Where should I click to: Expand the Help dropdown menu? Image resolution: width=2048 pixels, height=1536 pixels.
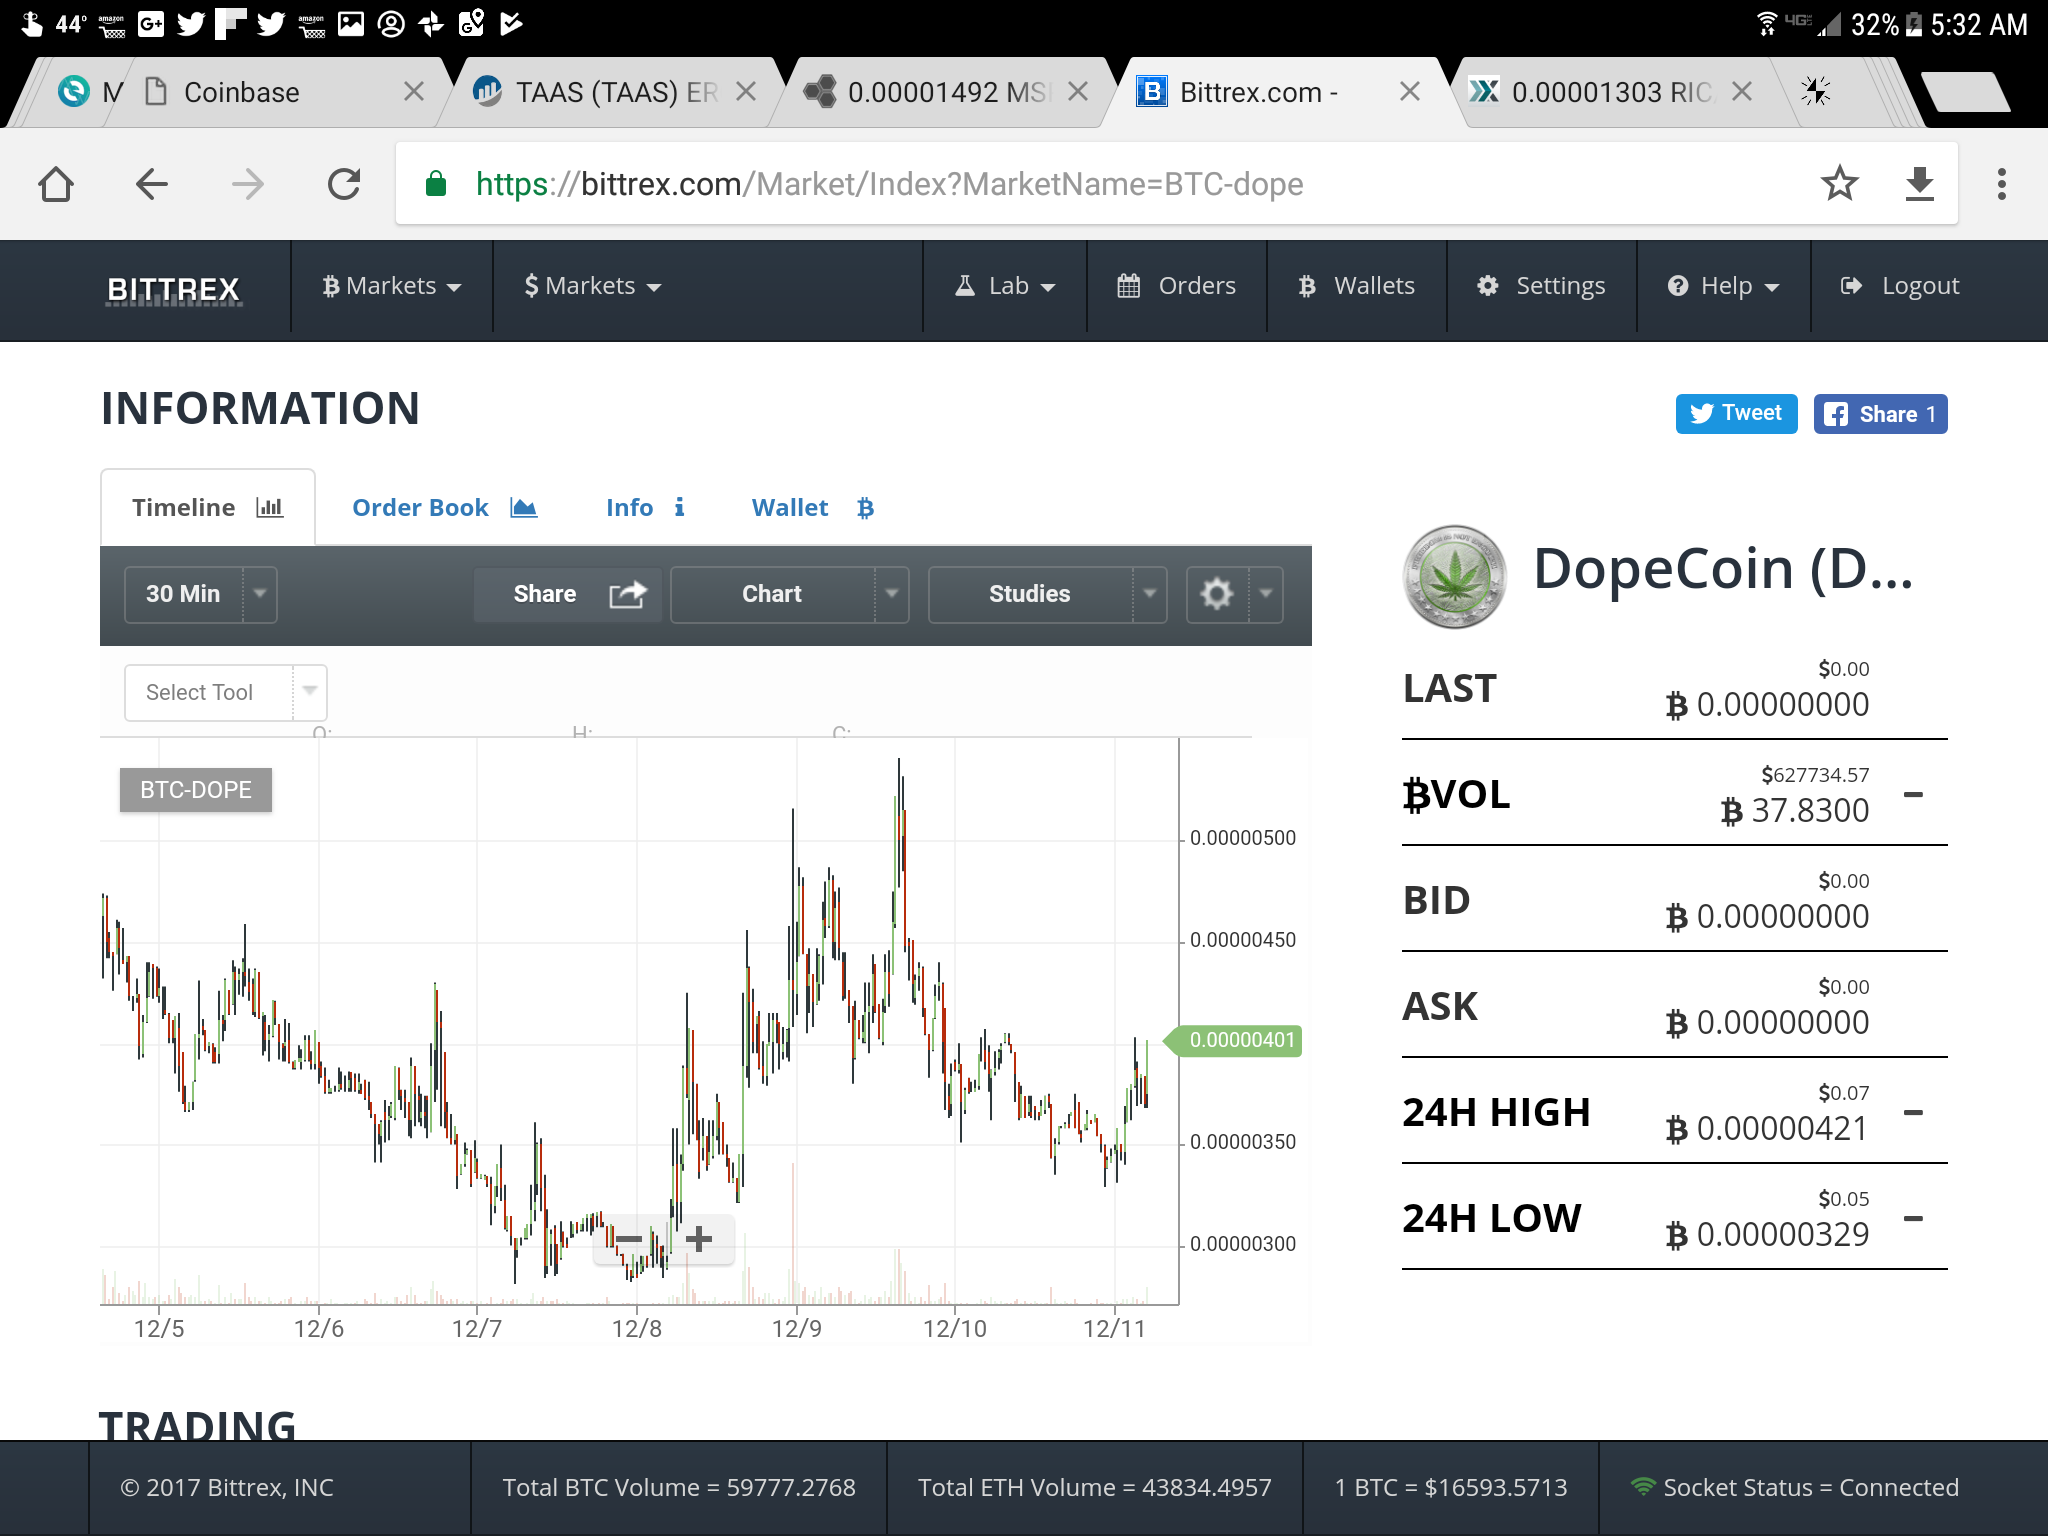1723,286
